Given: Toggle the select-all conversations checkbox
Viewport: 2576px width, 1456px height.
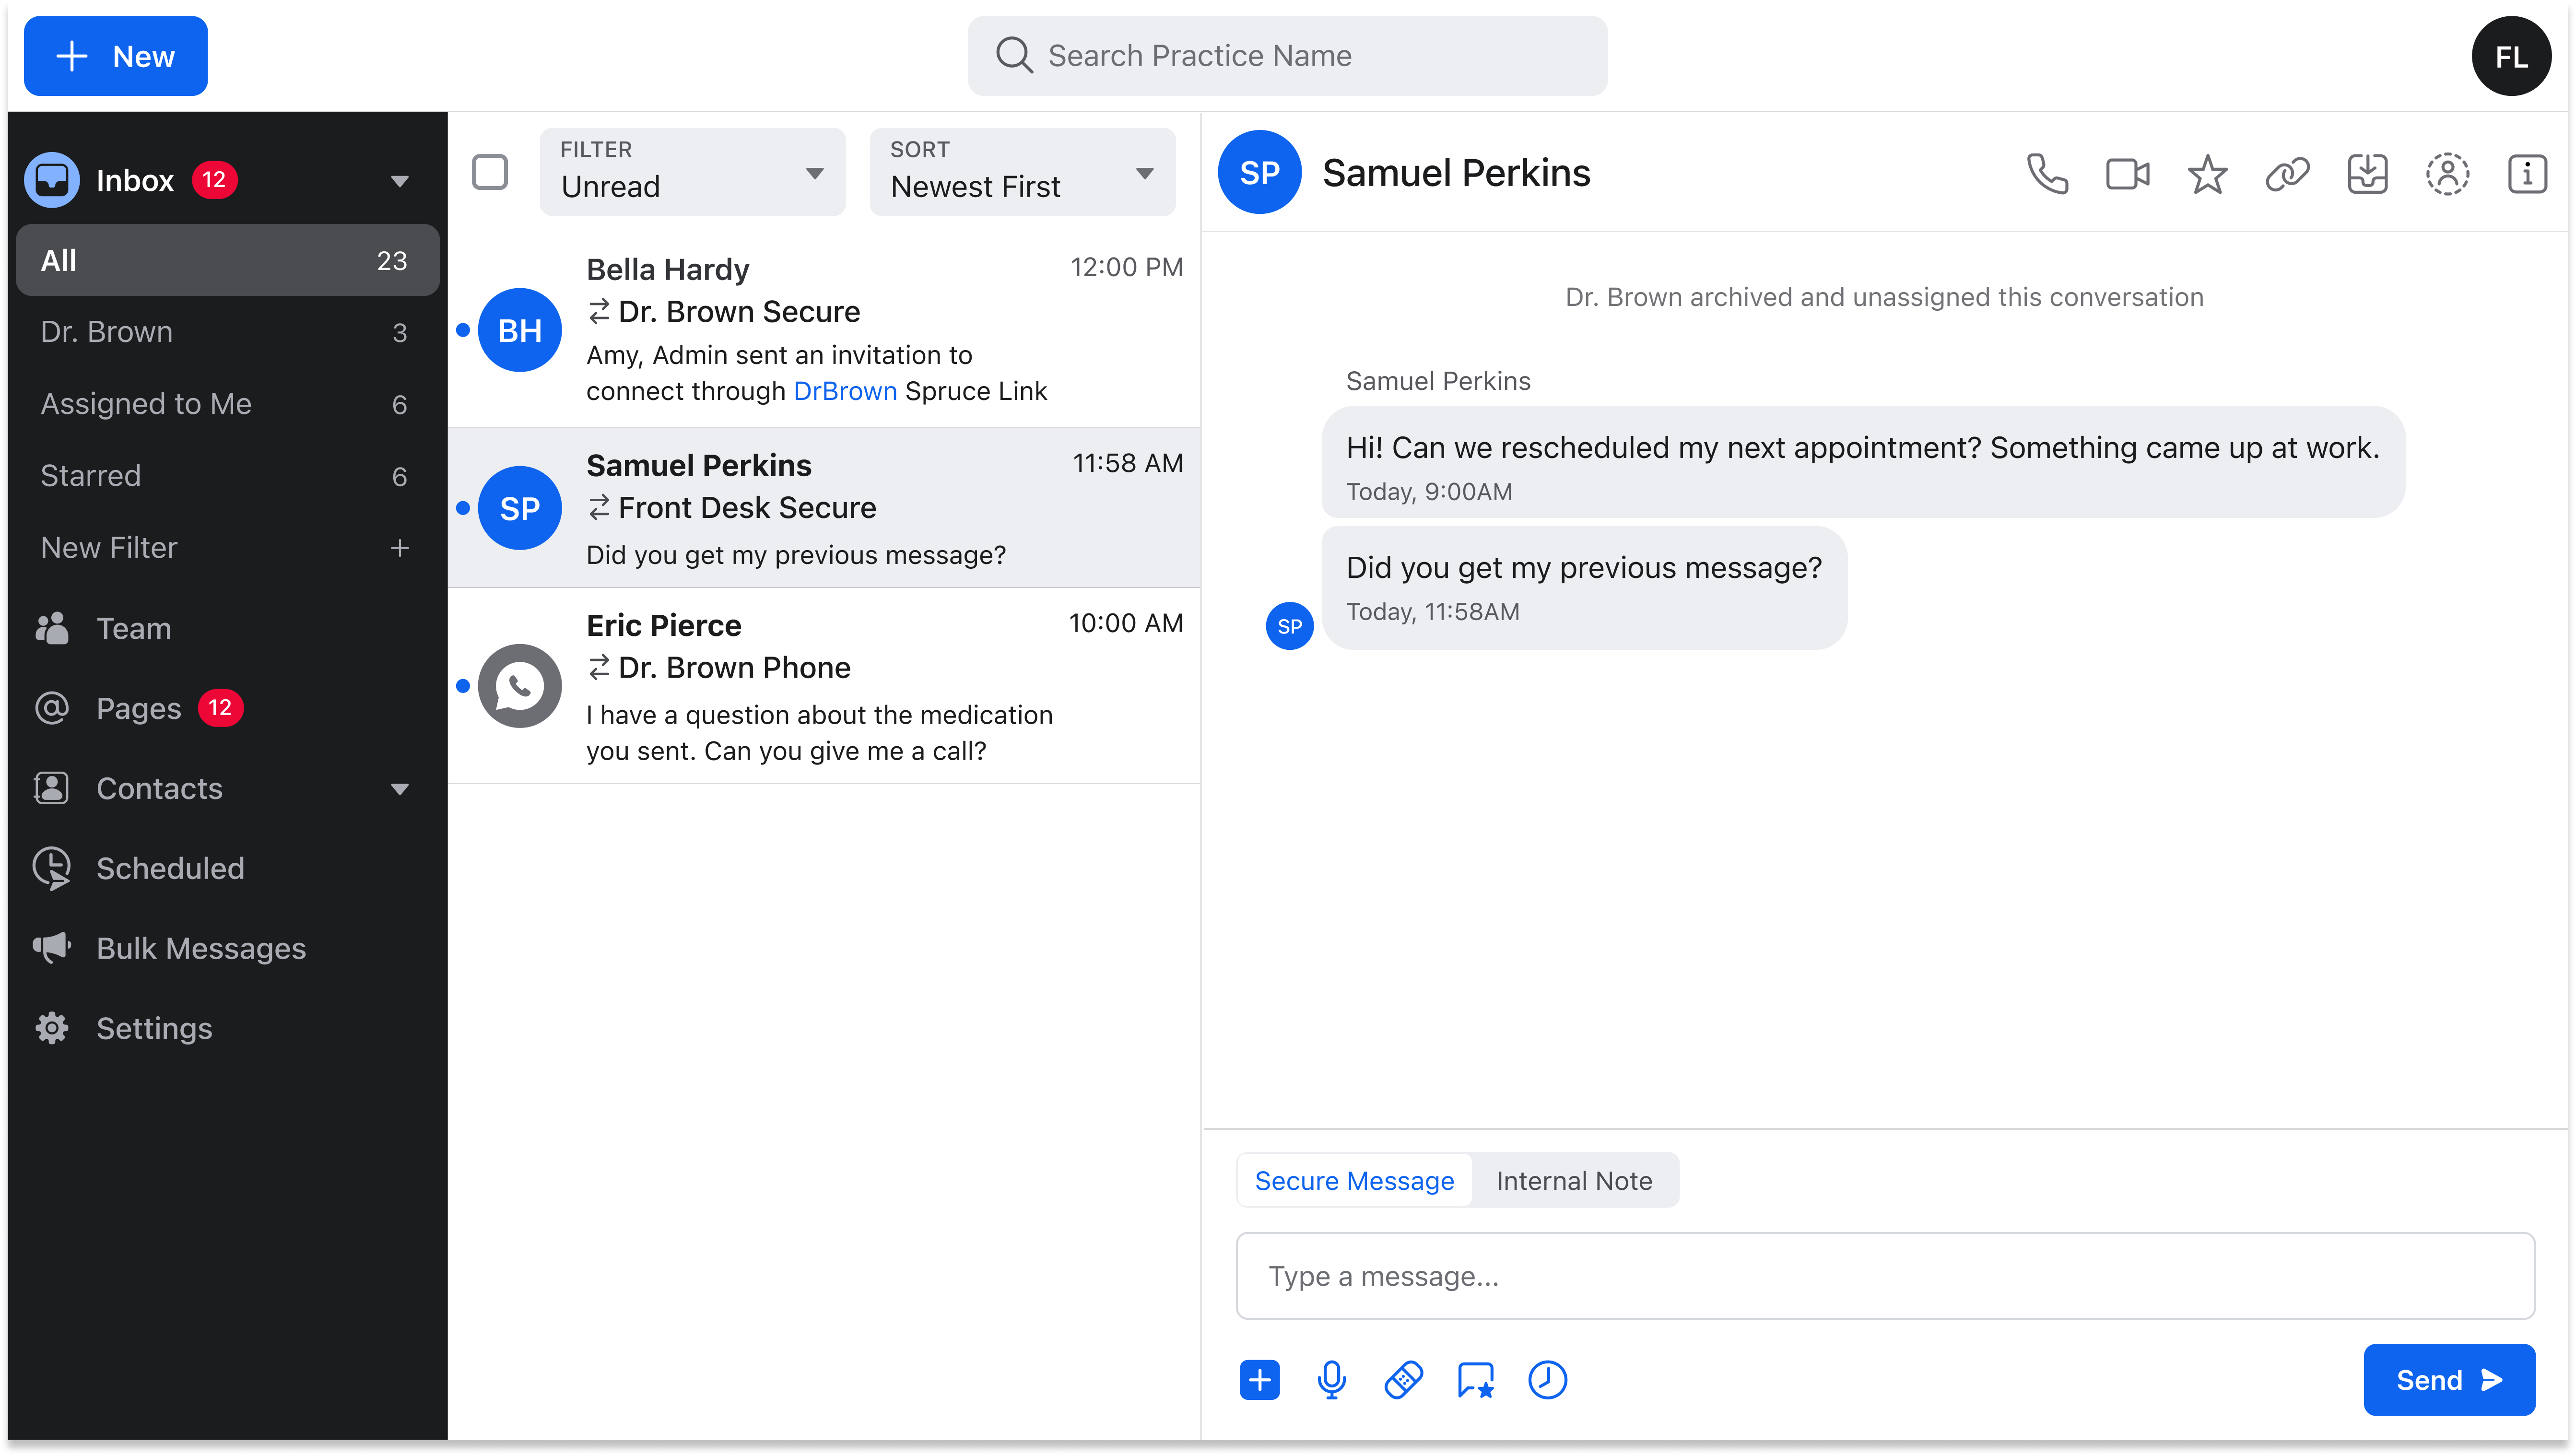Looking at the screenshot, I should point(490,172).
